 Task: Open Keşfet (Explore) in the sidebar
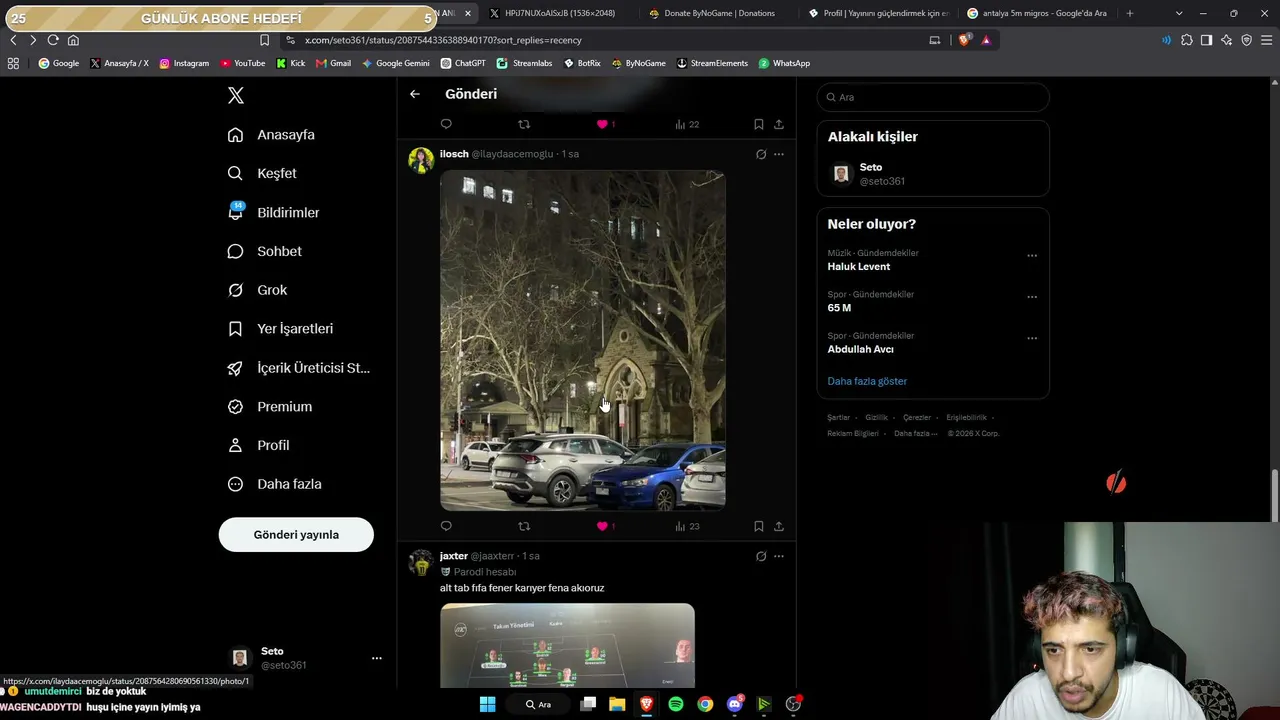coord(262,173)
